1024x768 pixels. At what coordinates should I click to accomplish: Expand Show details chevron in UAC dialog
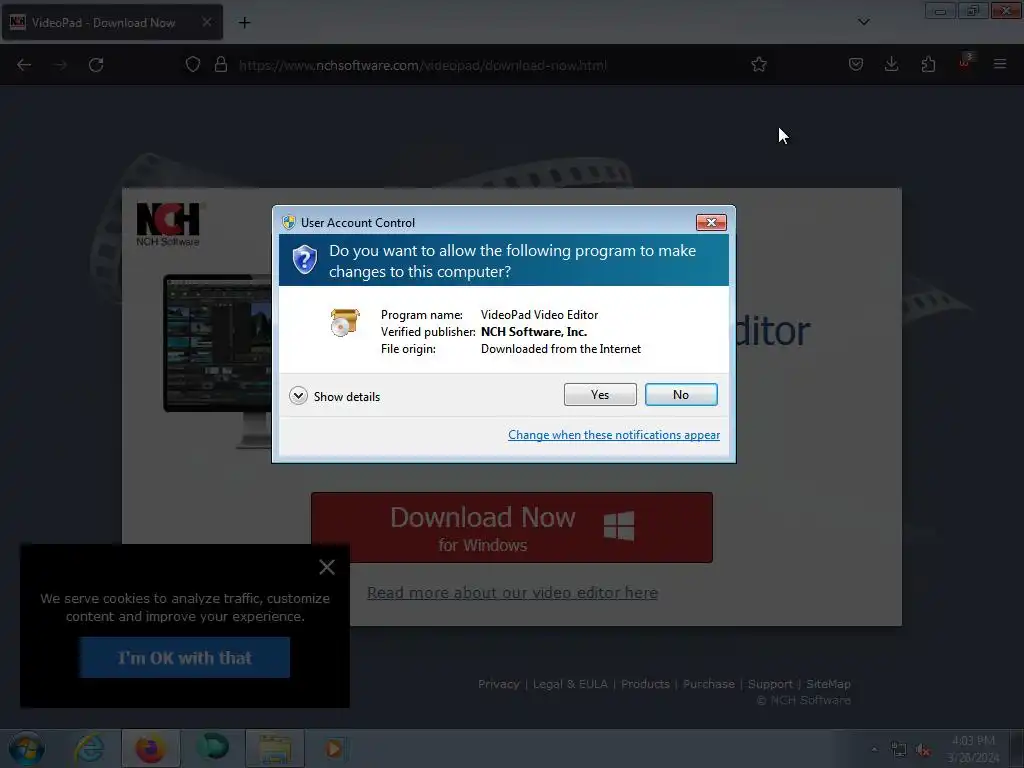[x=298, y=396]
